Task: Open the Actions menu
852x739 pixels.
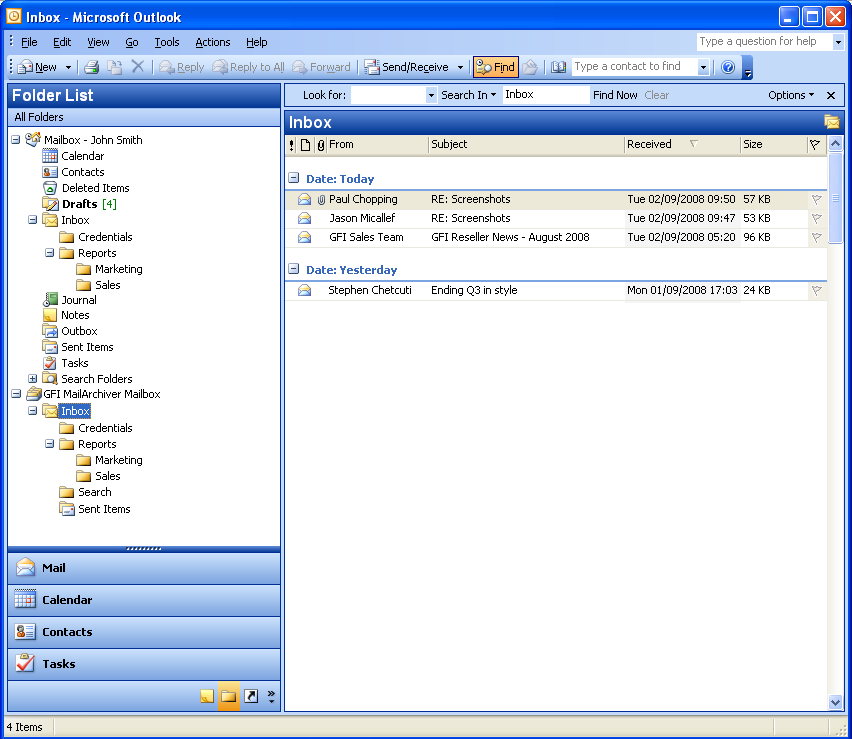Action: click(x=213, y=42)
